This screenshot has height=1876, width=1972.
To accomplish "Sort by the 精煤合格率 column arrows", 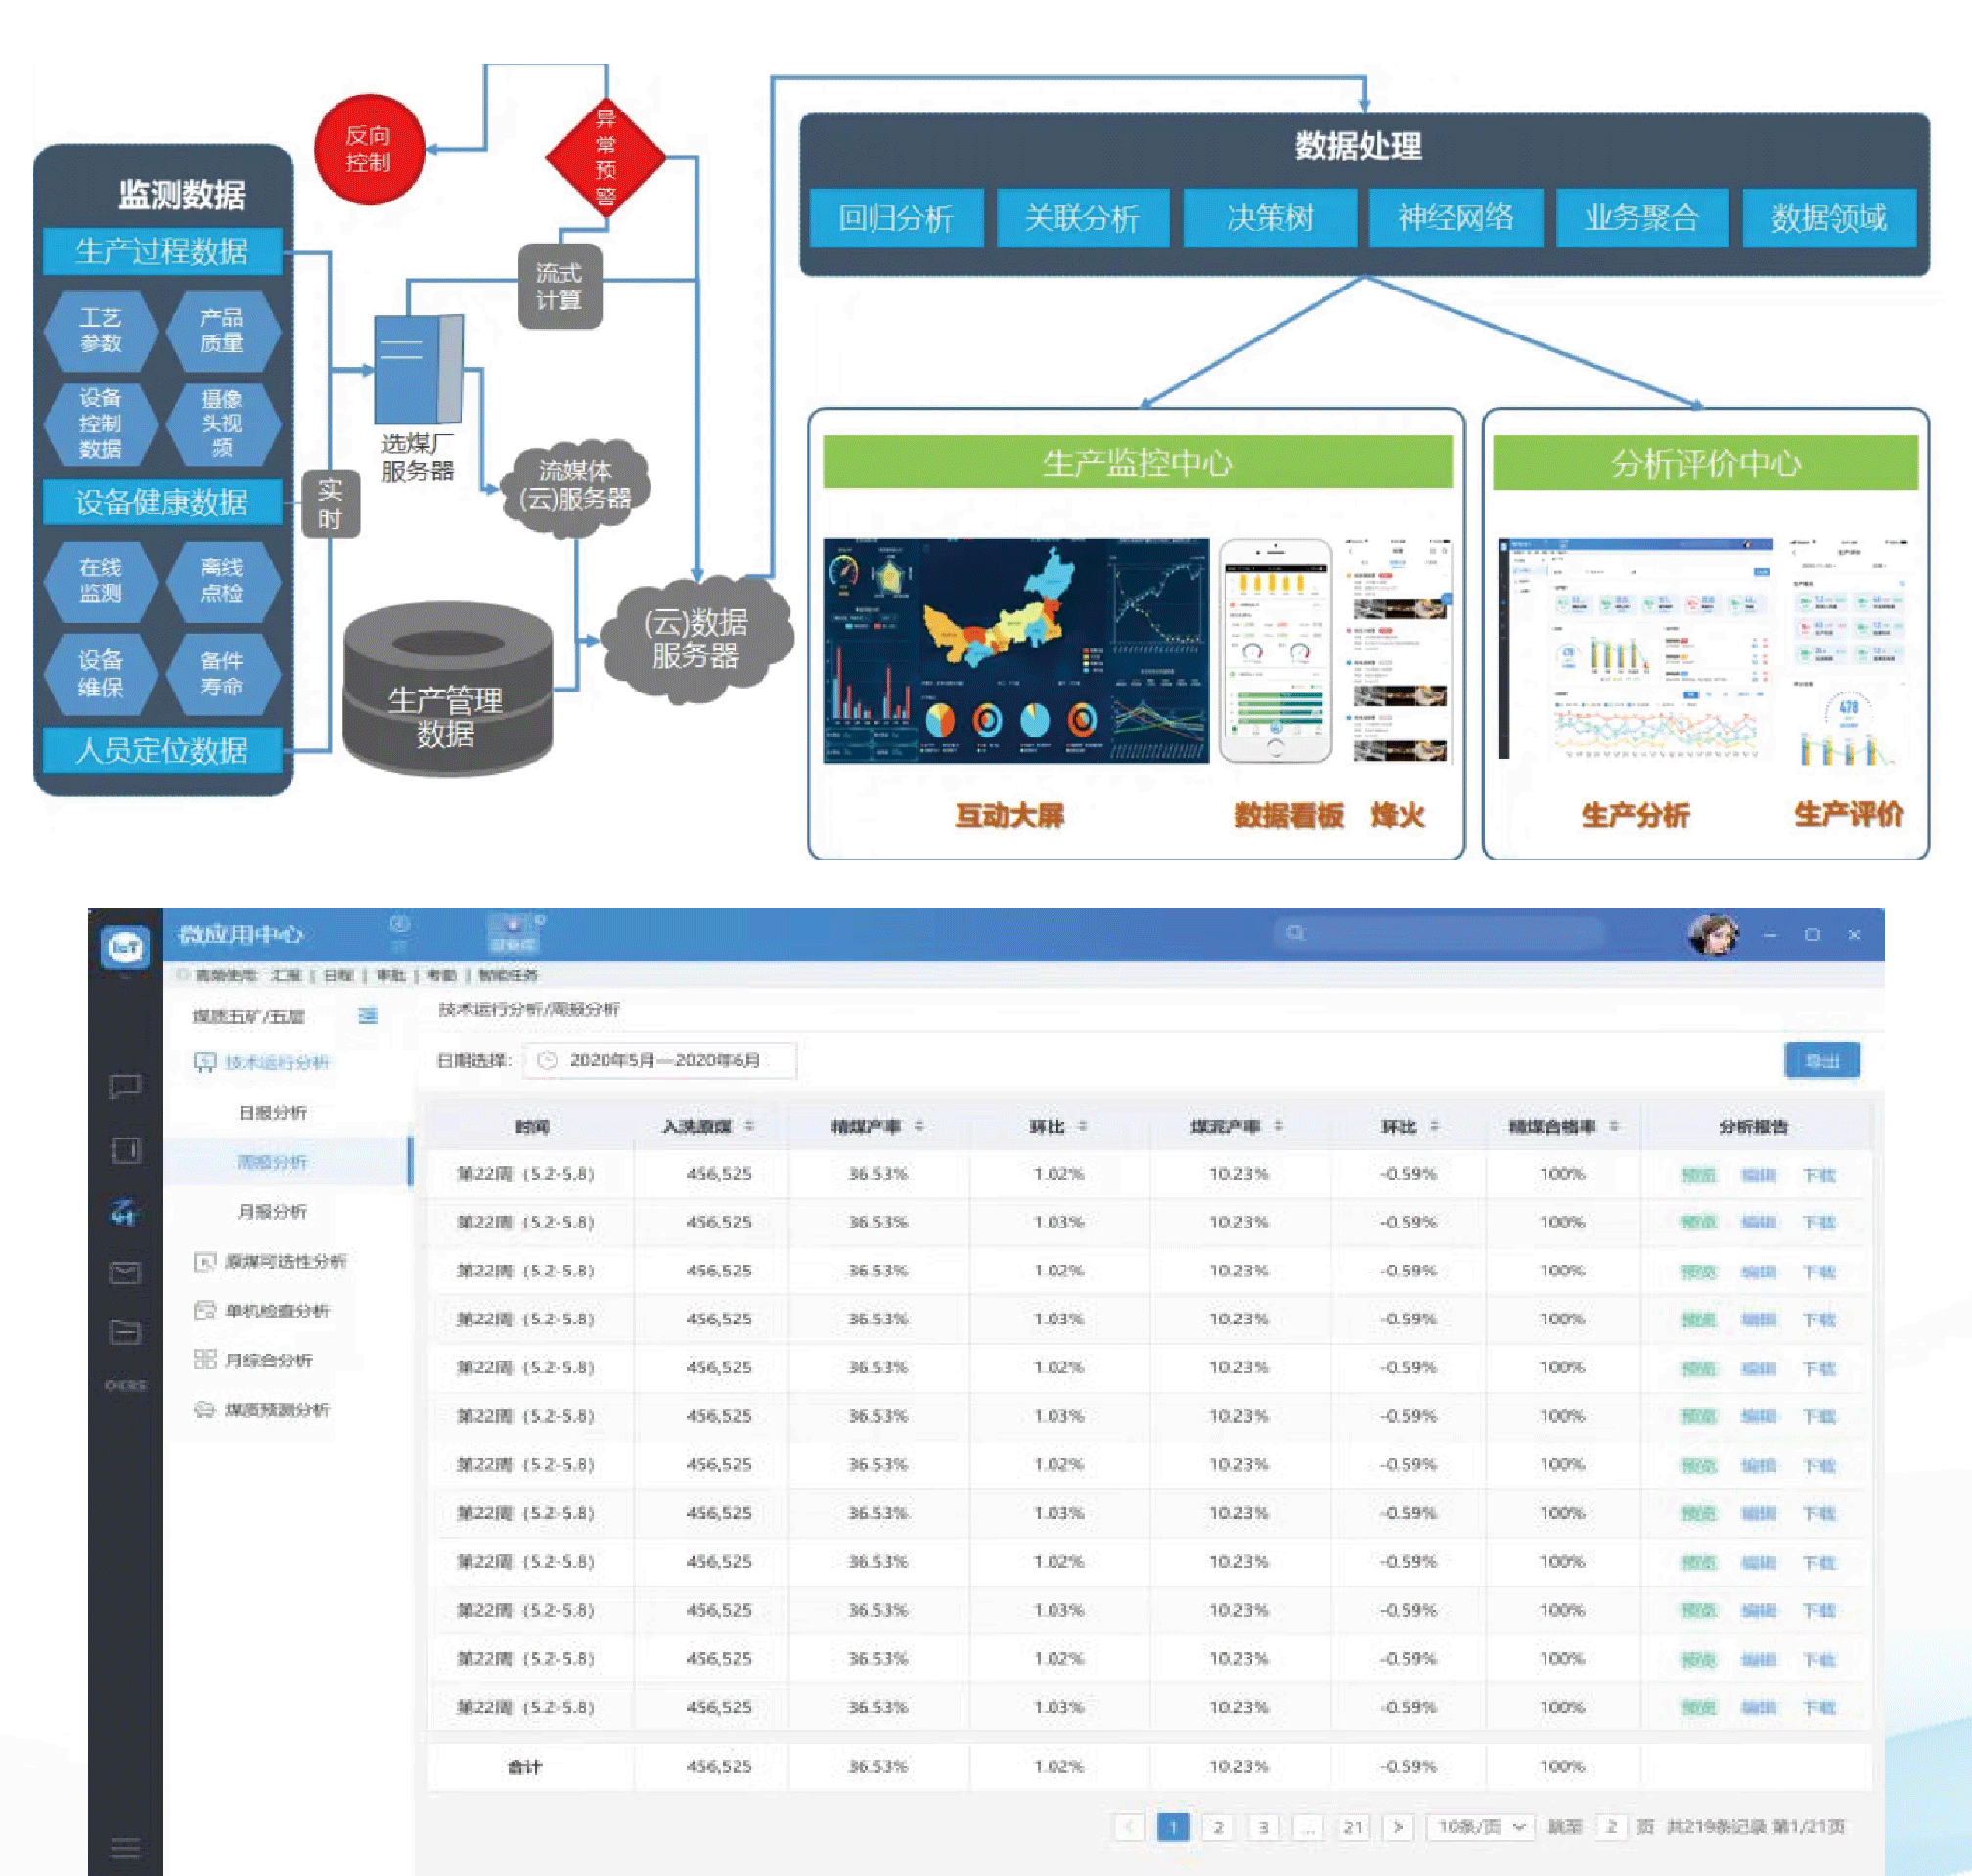I will click(x=1613, y=1126).
